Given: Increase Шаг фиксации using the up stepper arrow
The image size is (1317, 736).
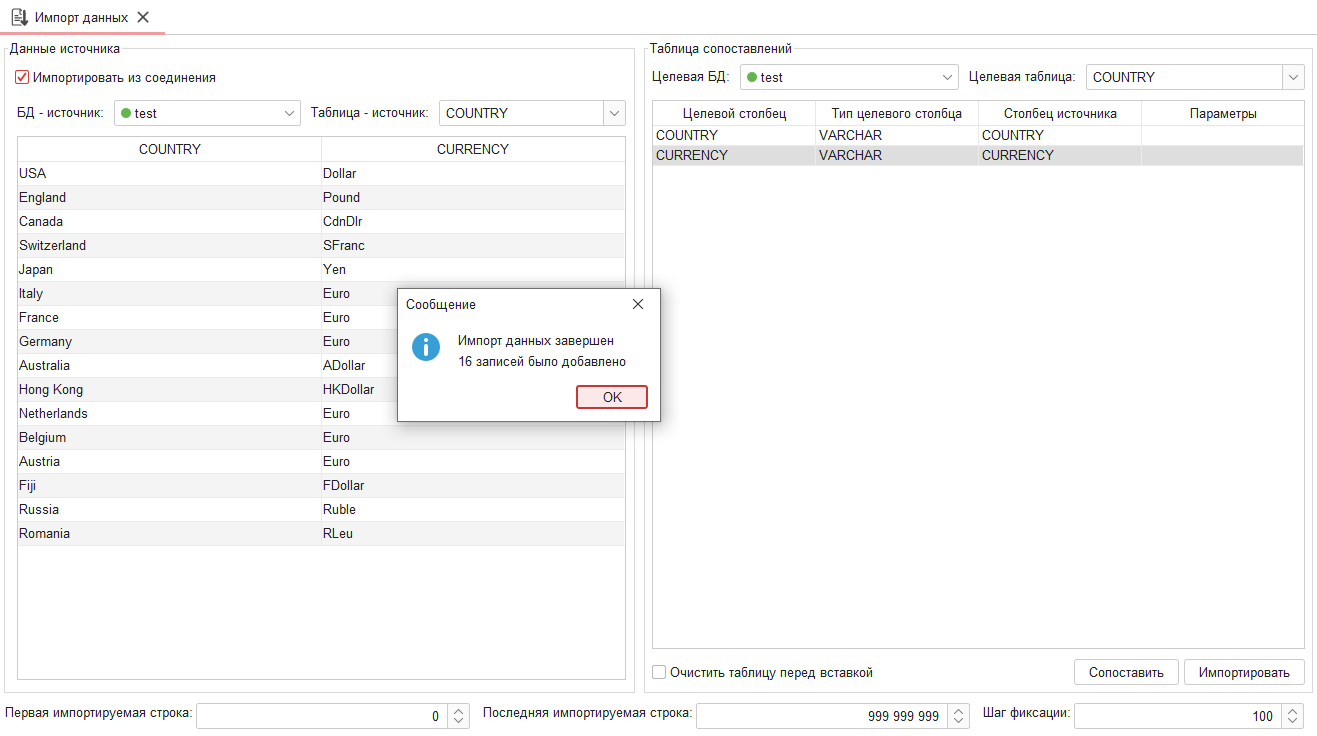Looking at the screenshot, I should click(1293, 710).
